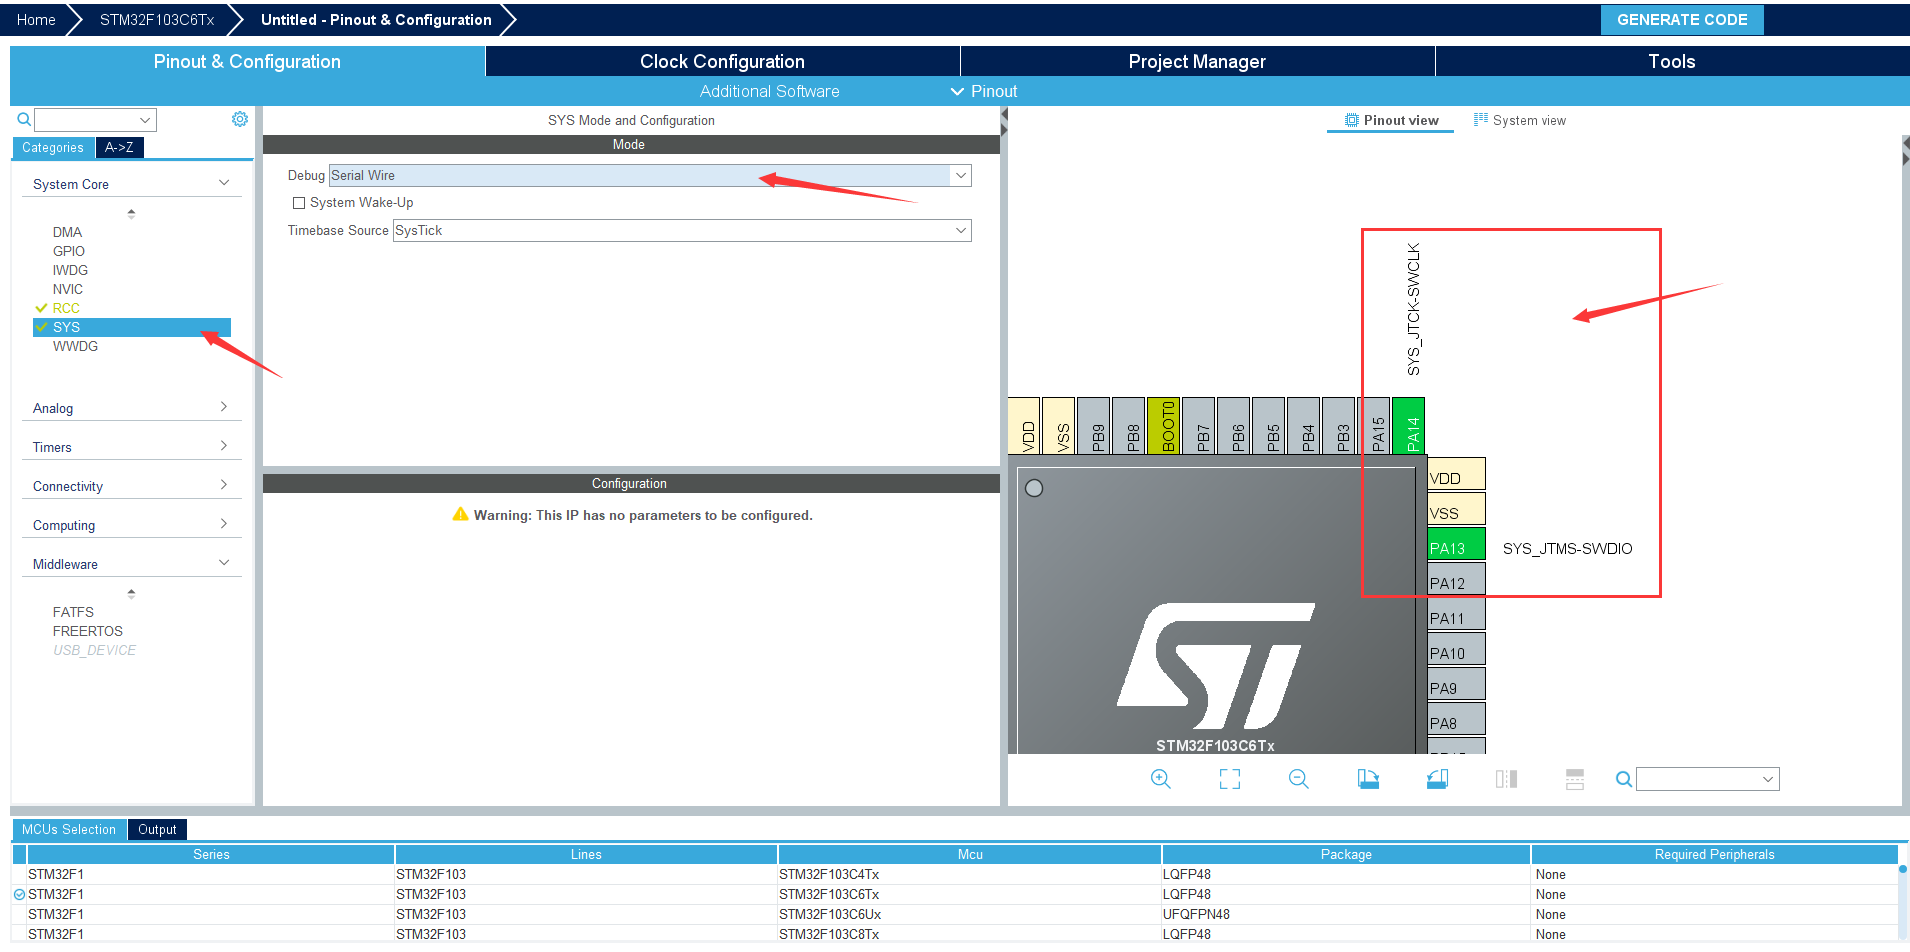The width and height of the screenshot is (1910, 952).
Task: Click the green PA13 pin
Action: click(1456, 545)
